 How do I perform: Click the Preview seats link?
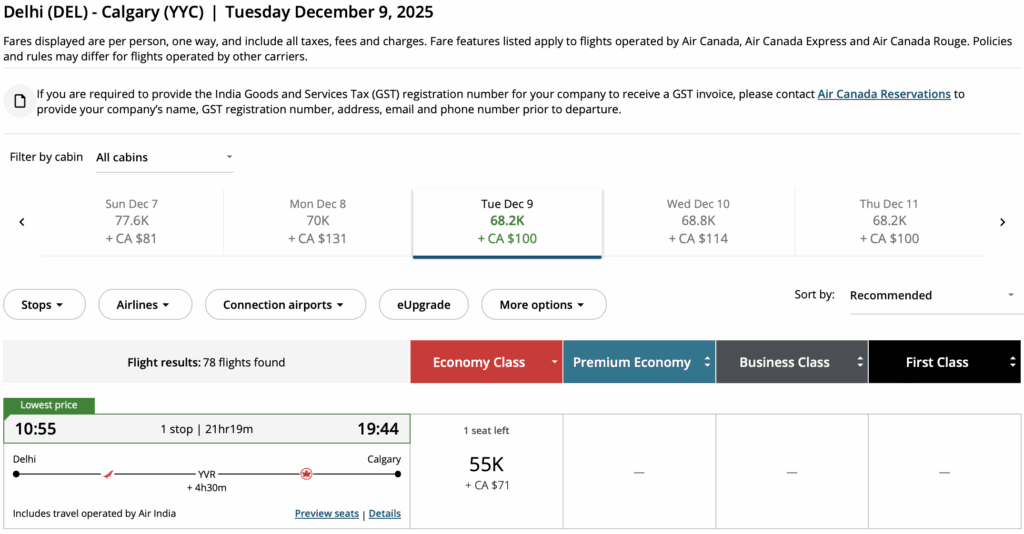point(326,514)
